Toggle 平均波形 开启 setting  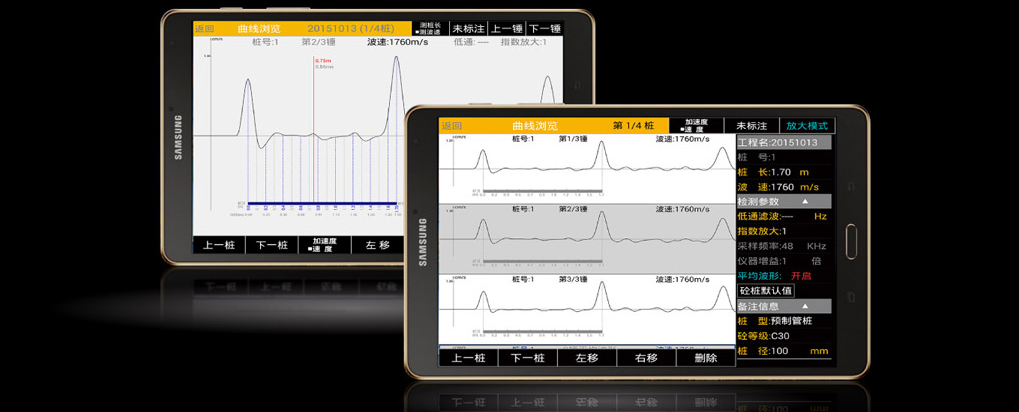coord(784,276)
